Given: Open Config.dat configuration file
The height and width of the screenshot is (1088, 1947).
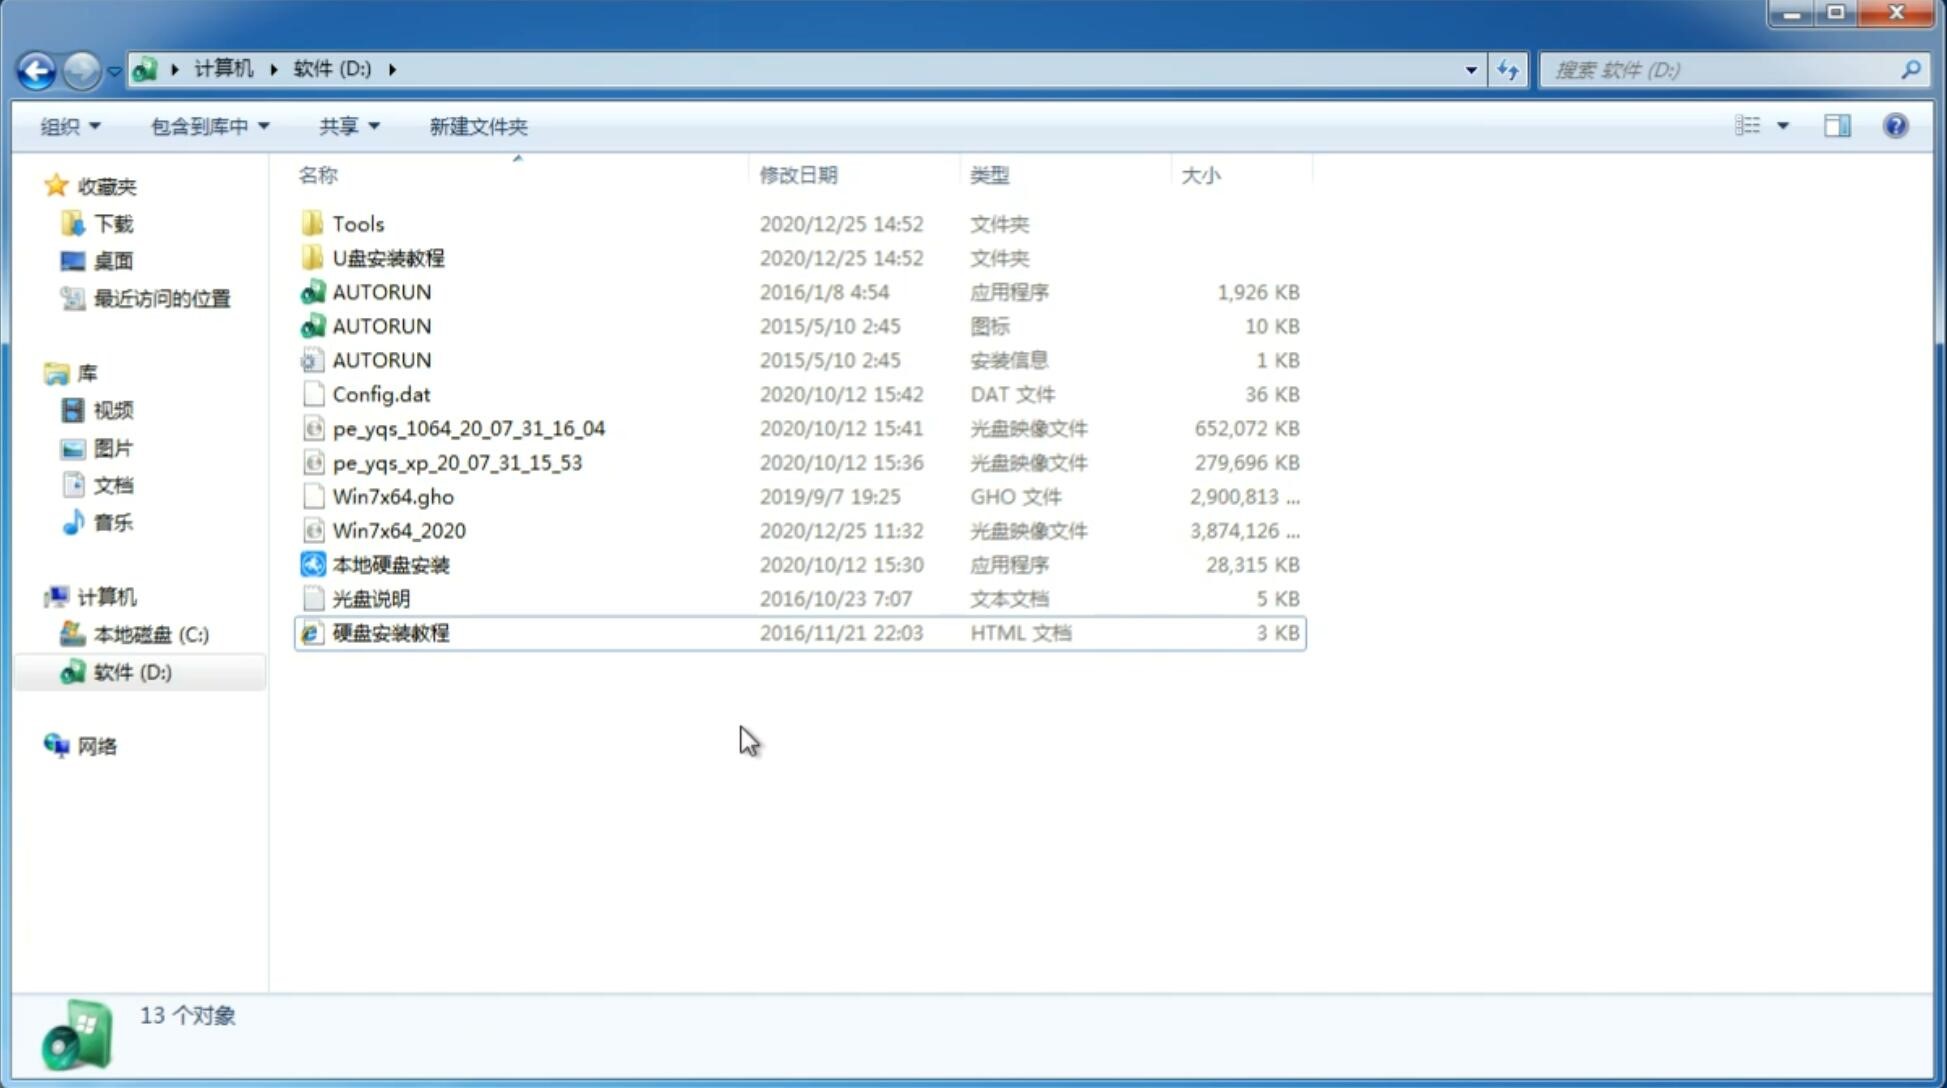Looking at the screenshot, I should point(381,393).
